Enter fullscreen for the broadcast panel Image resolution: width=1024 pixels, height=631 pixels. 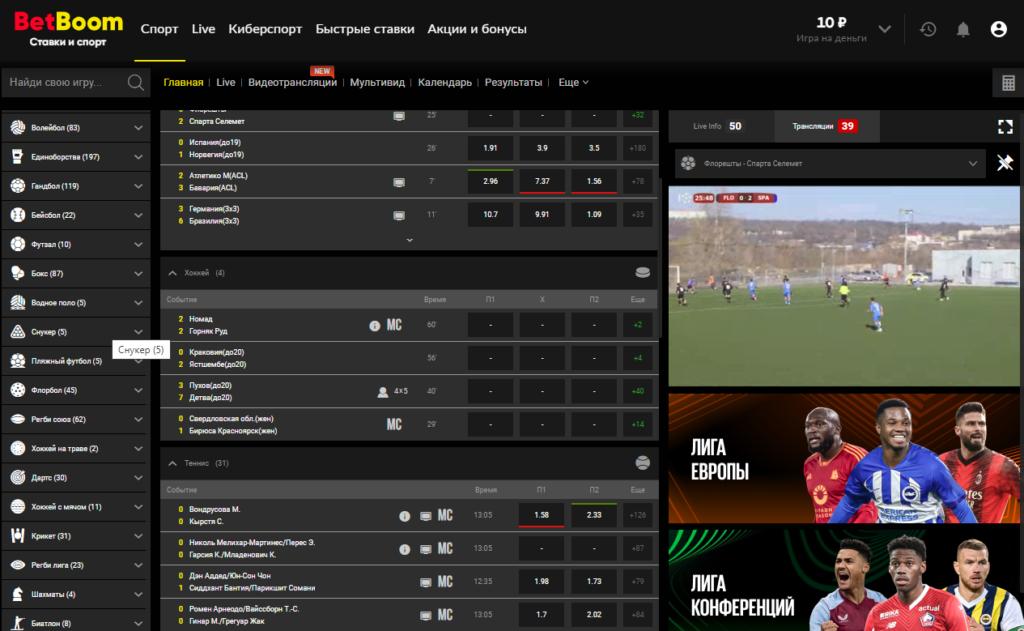click(x=1006, y=127)
